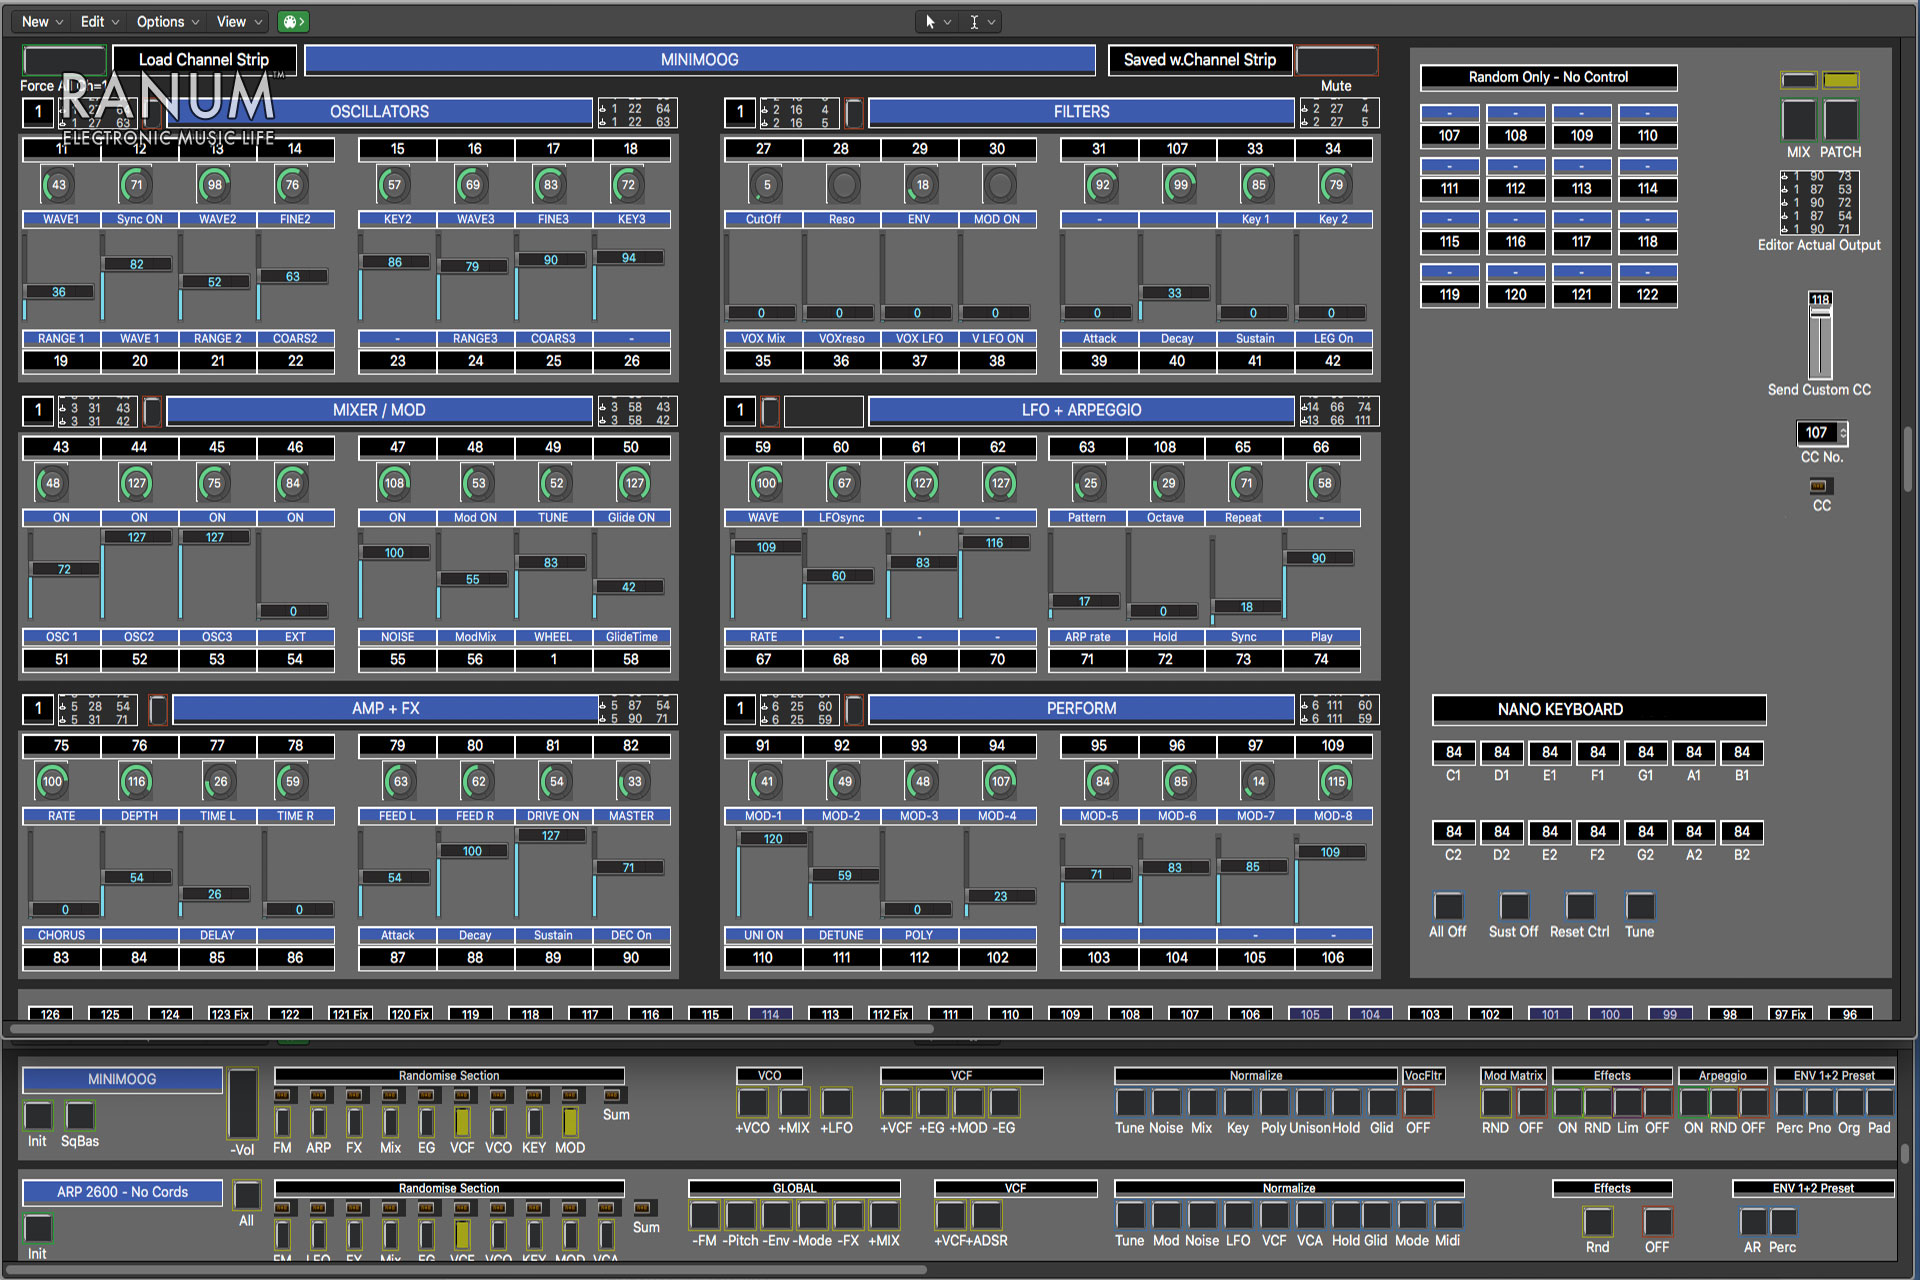Click the Load Channel Strip button
This screenshot has width=1920, height=1280.
[x=204, y=60]
